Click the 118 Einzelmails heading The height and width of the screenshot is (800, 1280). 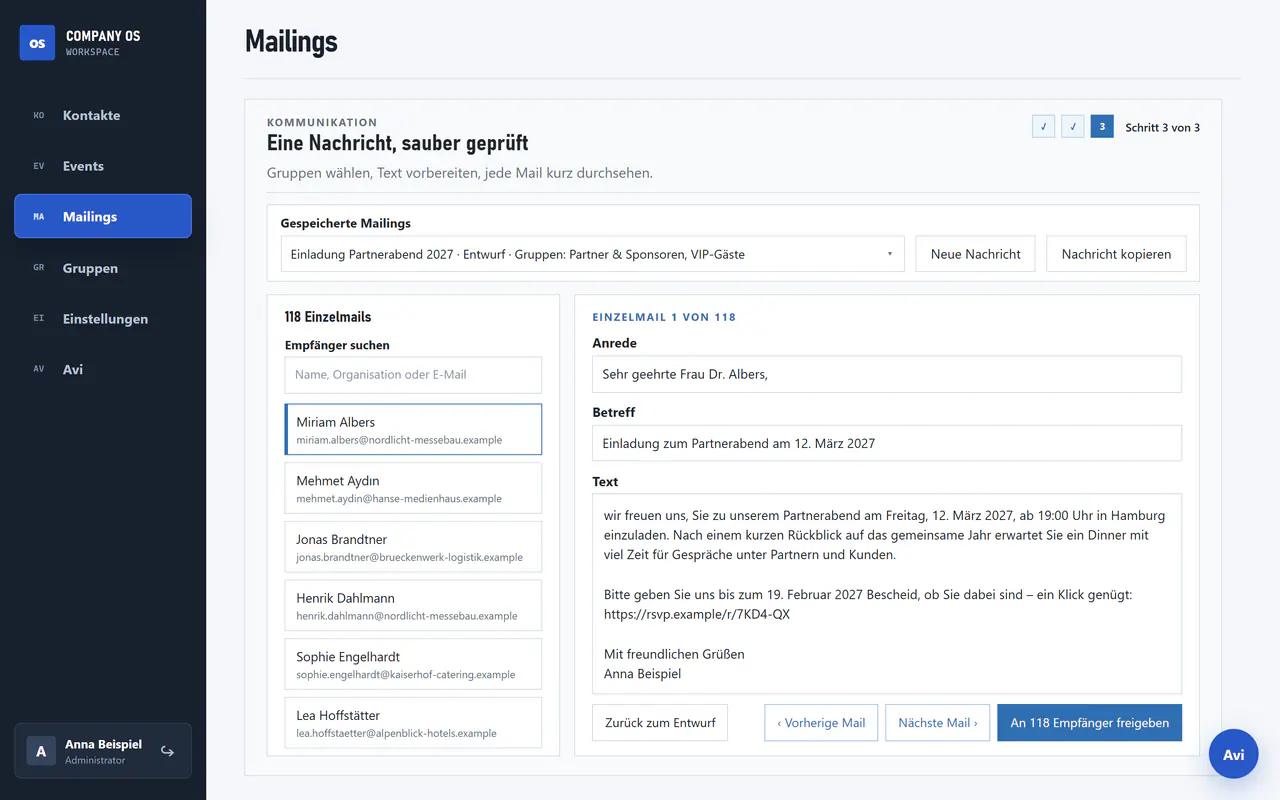click(328, 317)
